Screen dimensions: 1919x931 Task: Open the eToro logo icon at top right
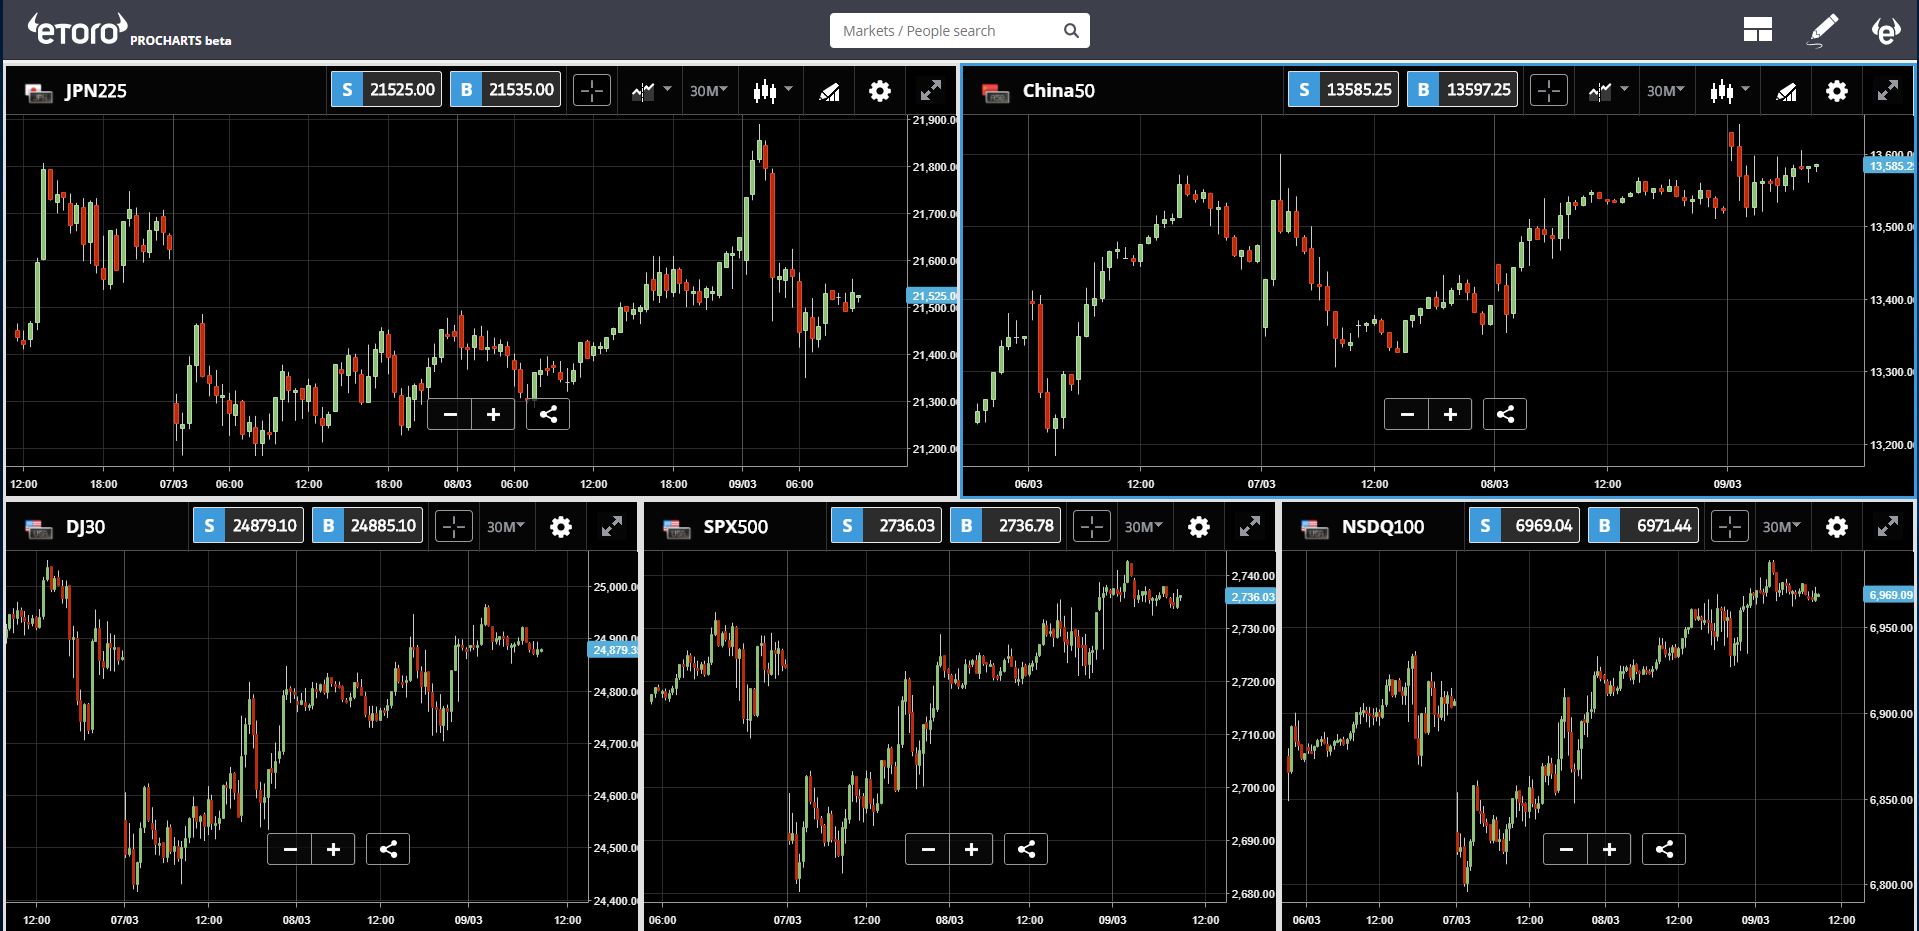[x=1886, y=30]
